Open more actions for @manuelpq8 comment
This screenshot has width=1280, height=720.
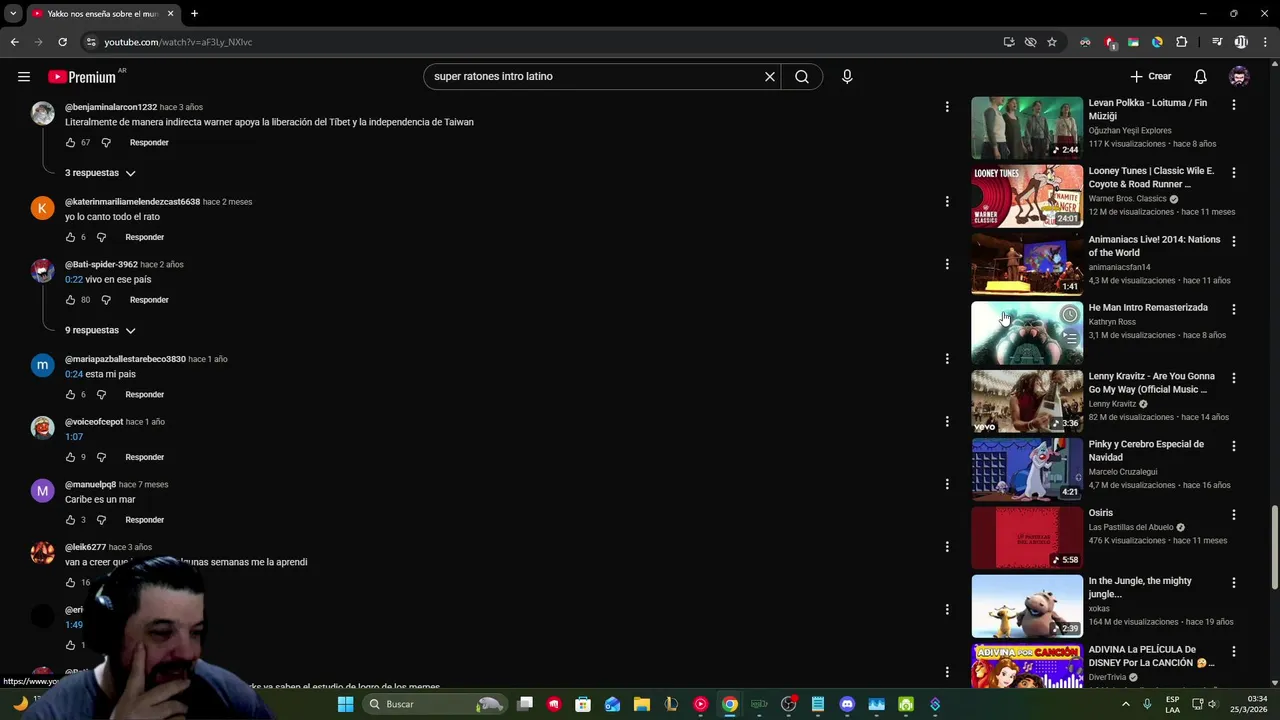947,484
